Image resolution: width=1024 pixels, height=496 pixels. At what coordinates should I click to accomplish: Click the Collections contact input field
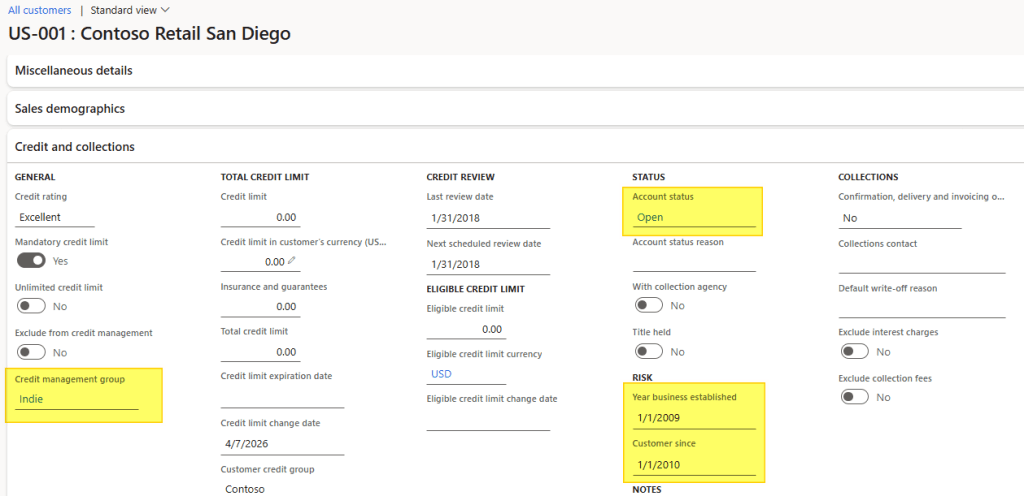[x=921, y=263]
